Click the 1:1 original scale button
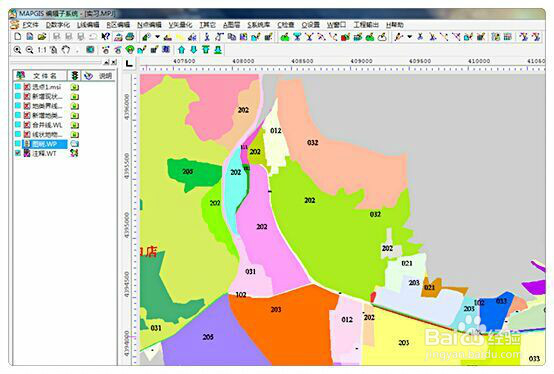The width and height of the screenshot is (554, 374). [x=41, y=50]
